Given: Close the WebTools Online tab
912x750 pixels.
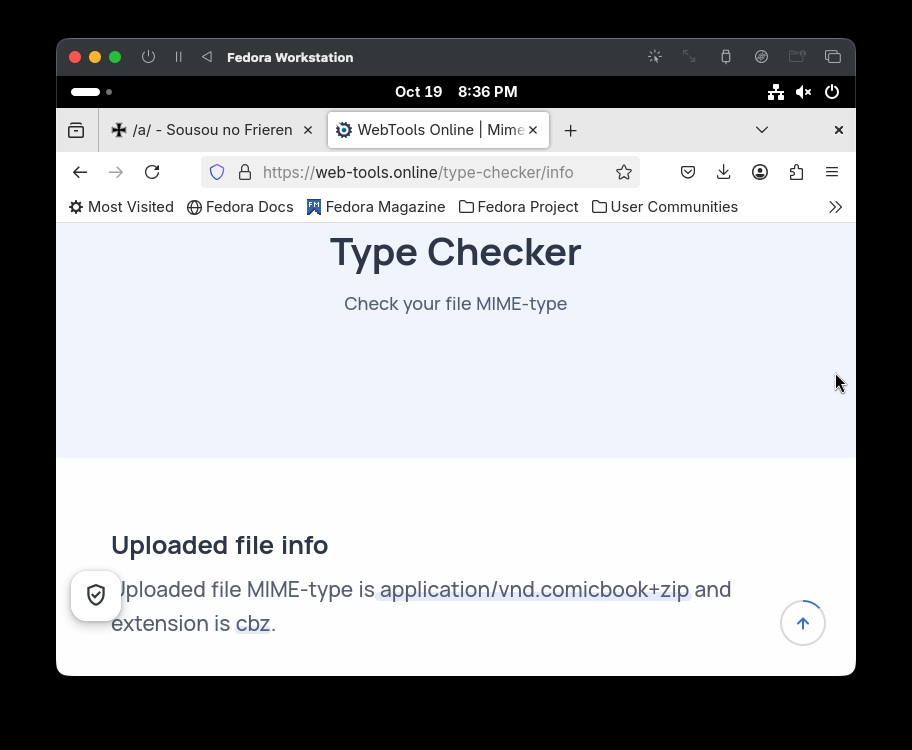Looking at the screenshot, I should click(533, 130).
